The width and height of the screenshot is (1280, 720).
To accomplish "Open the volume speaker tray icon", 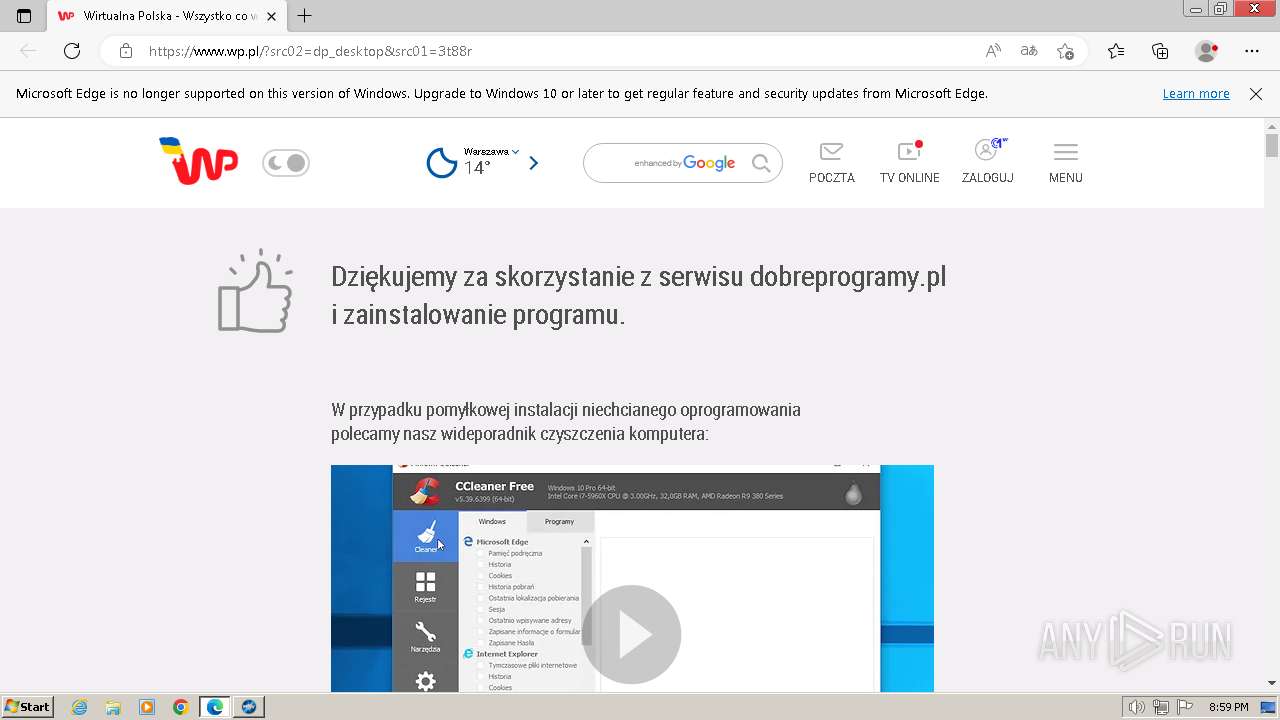I will 1137,707.
